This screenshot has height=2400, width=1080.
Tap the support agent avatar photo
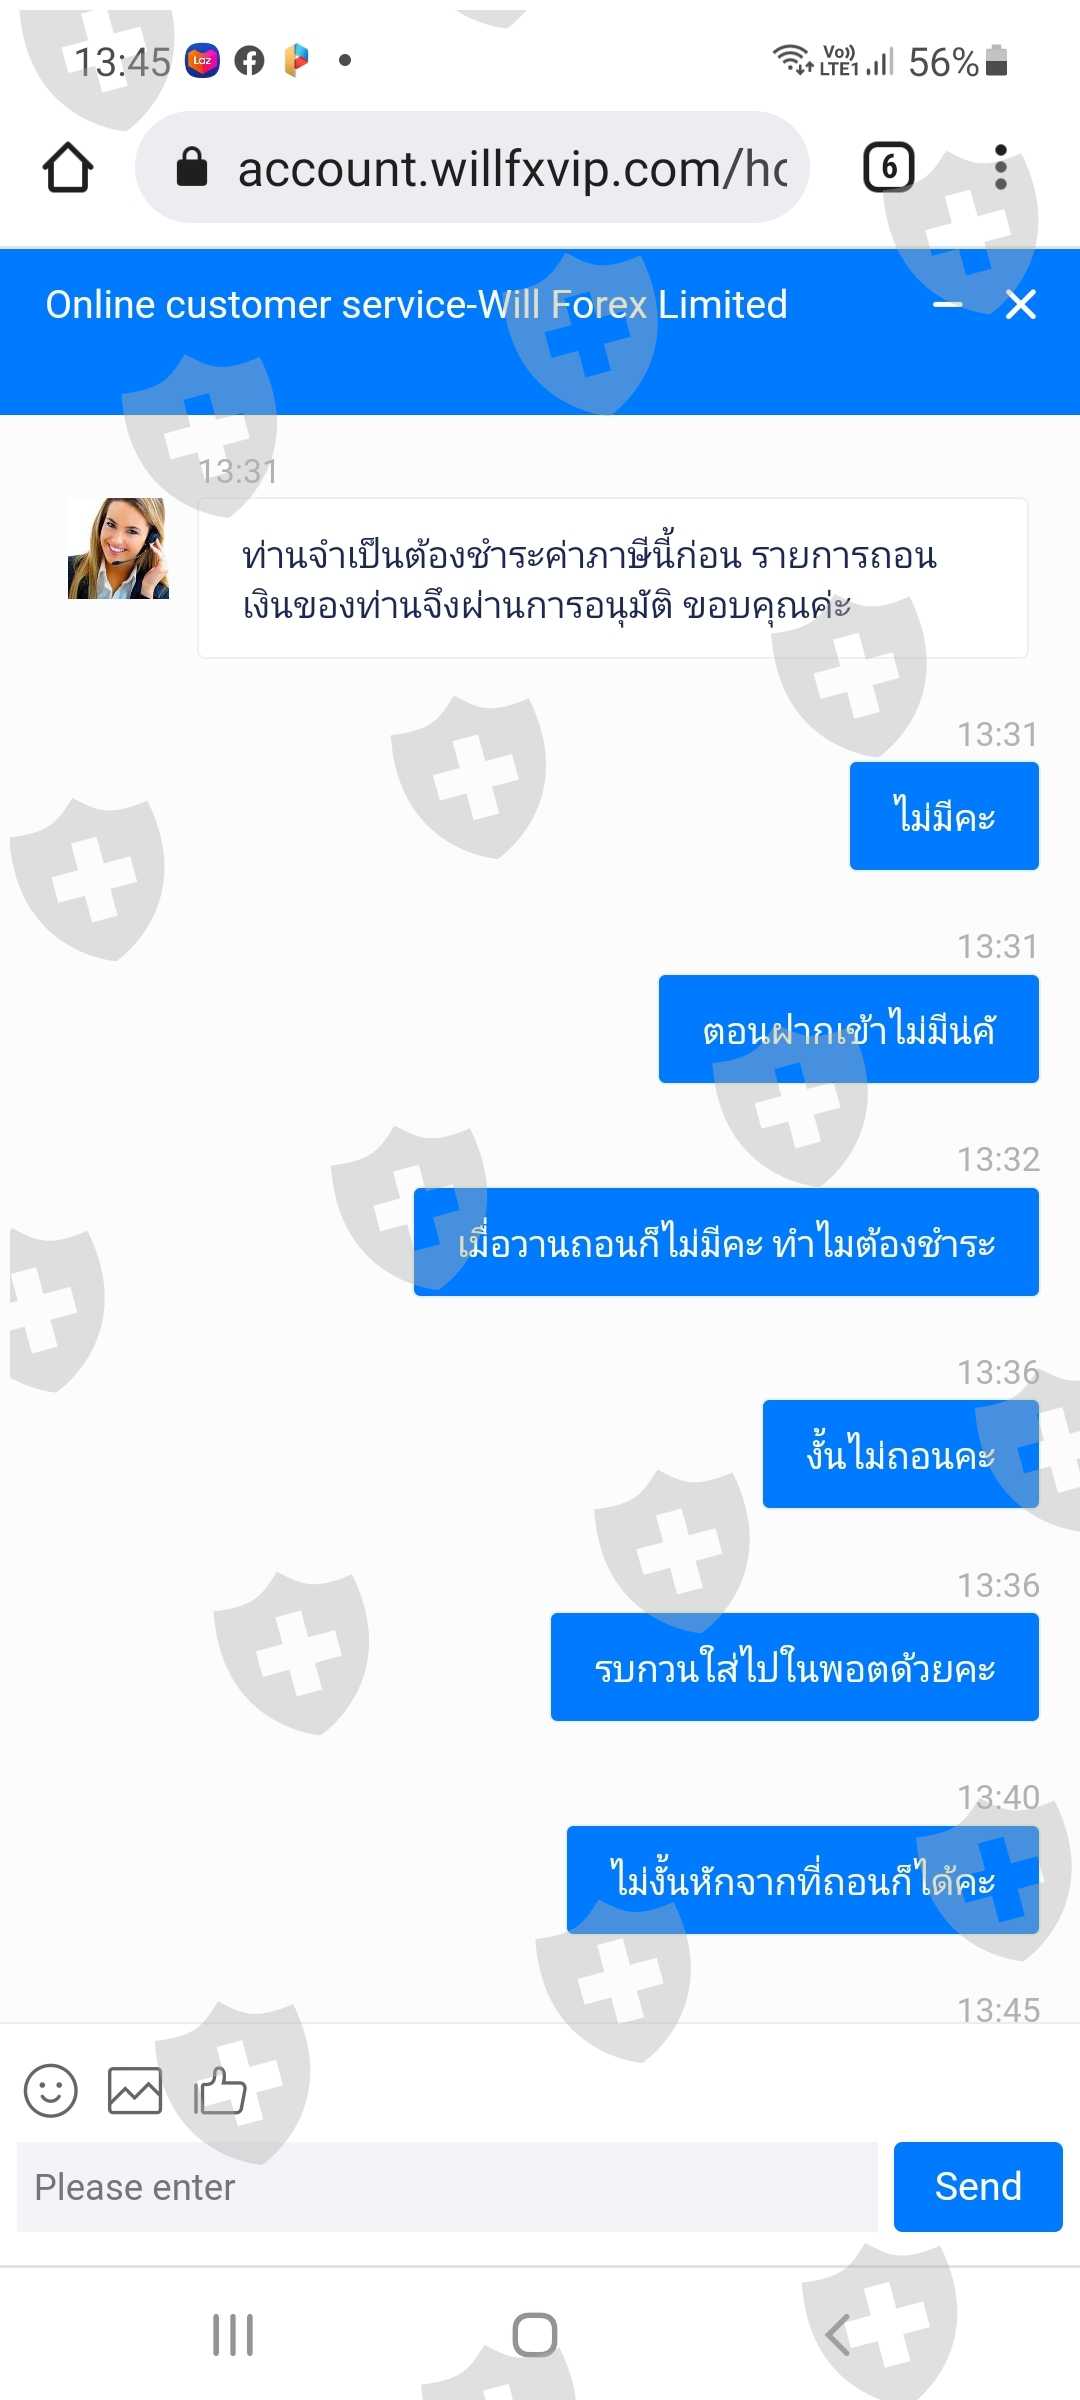[x=118, y=549]
